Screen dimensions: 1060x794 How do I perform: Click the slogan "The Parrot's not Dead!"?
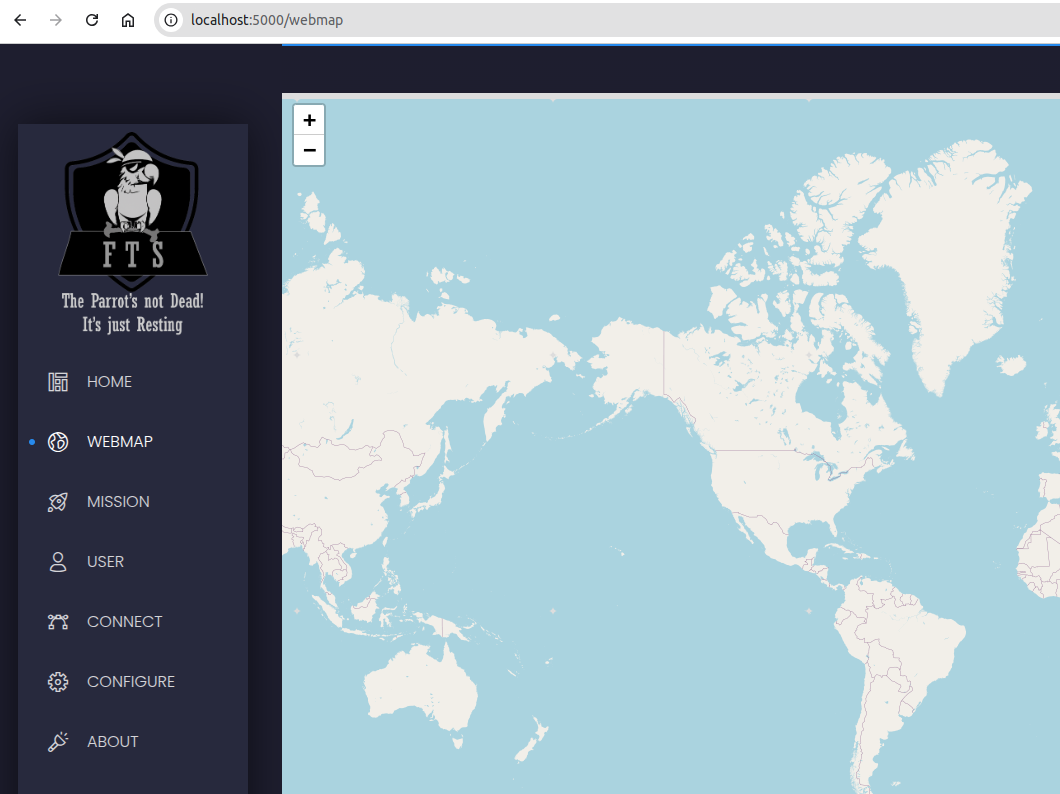pyautogui.click(x=132, y=301)
